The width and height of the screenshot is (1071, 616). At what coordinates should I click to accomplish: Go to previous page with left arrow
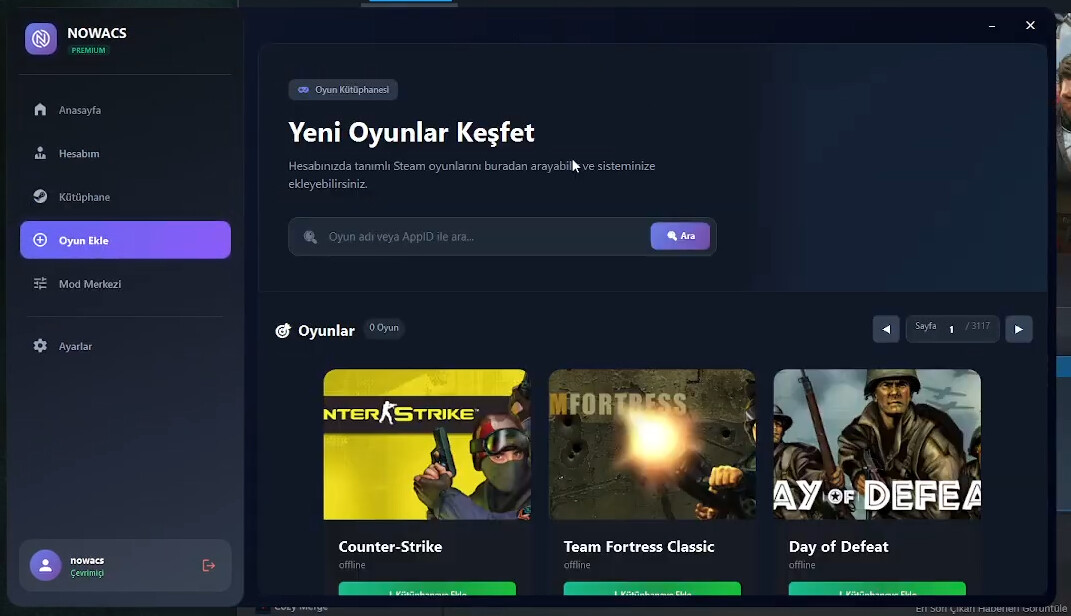[x=886, y=329]
